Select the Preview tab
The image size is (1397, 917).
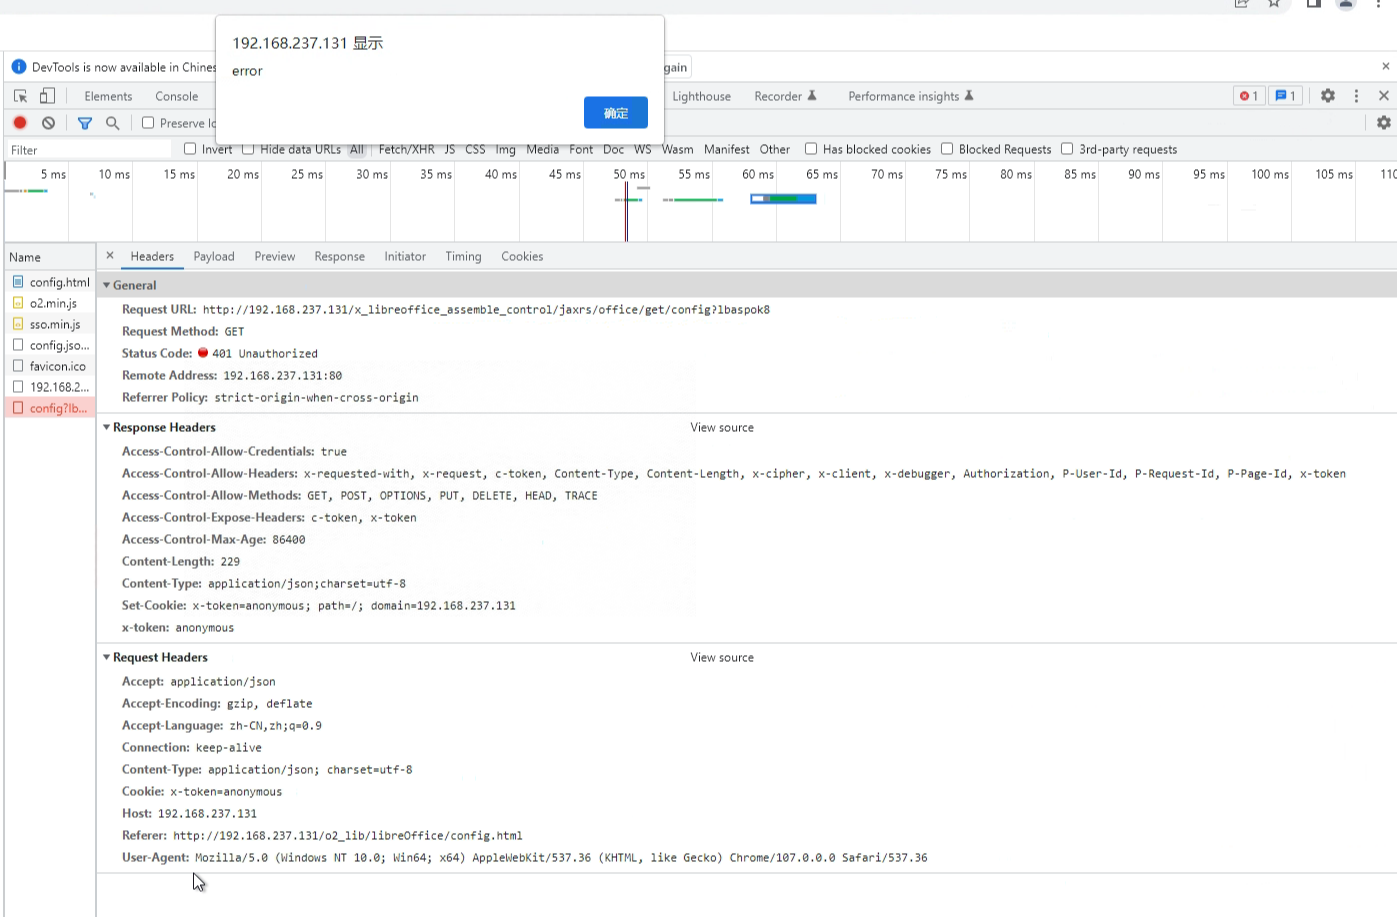[x=275, y=257]
